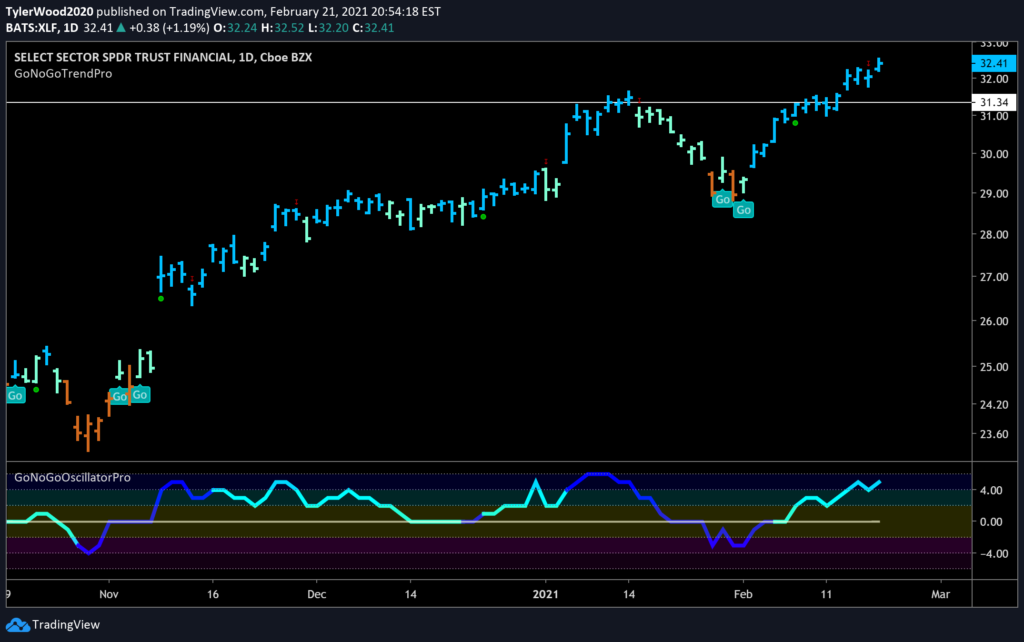The image size is (1024, 642).
Task: Click the 2021 date axis label
Action: (545, 594)
